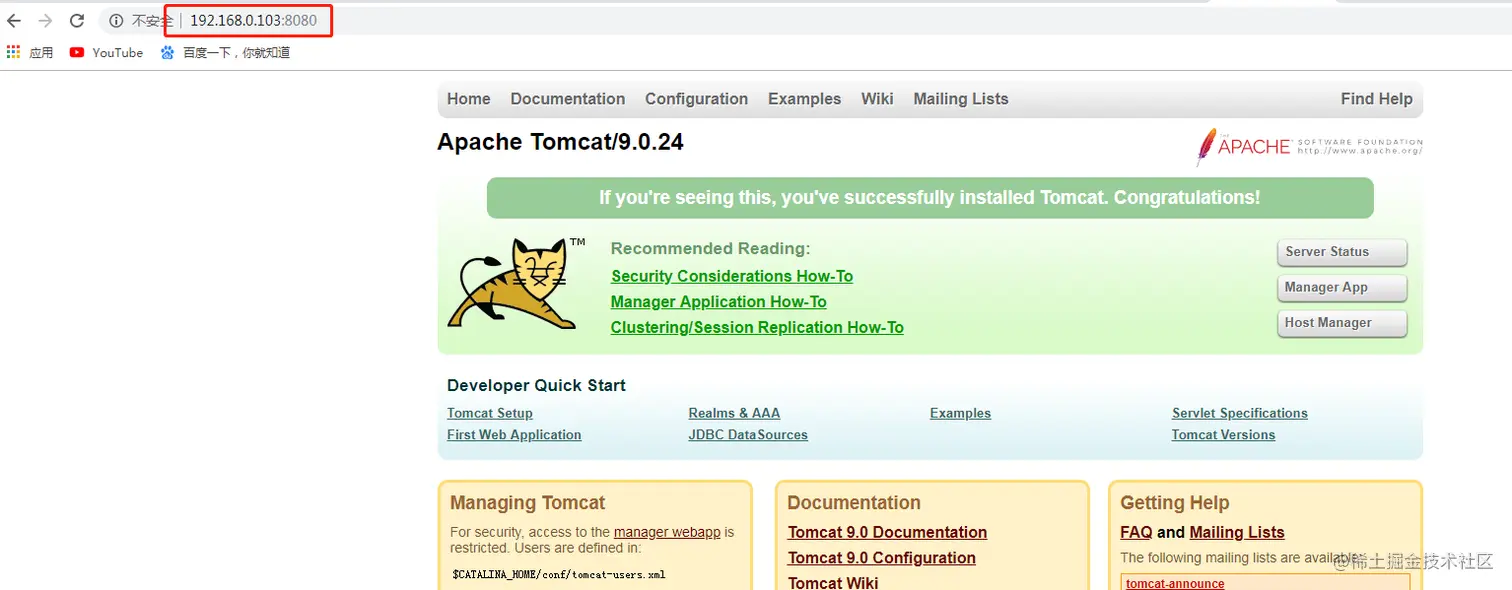Screen dimensions: 1512x590
Task: Open the Tomcat Versions link
Action: [1223, 435]
